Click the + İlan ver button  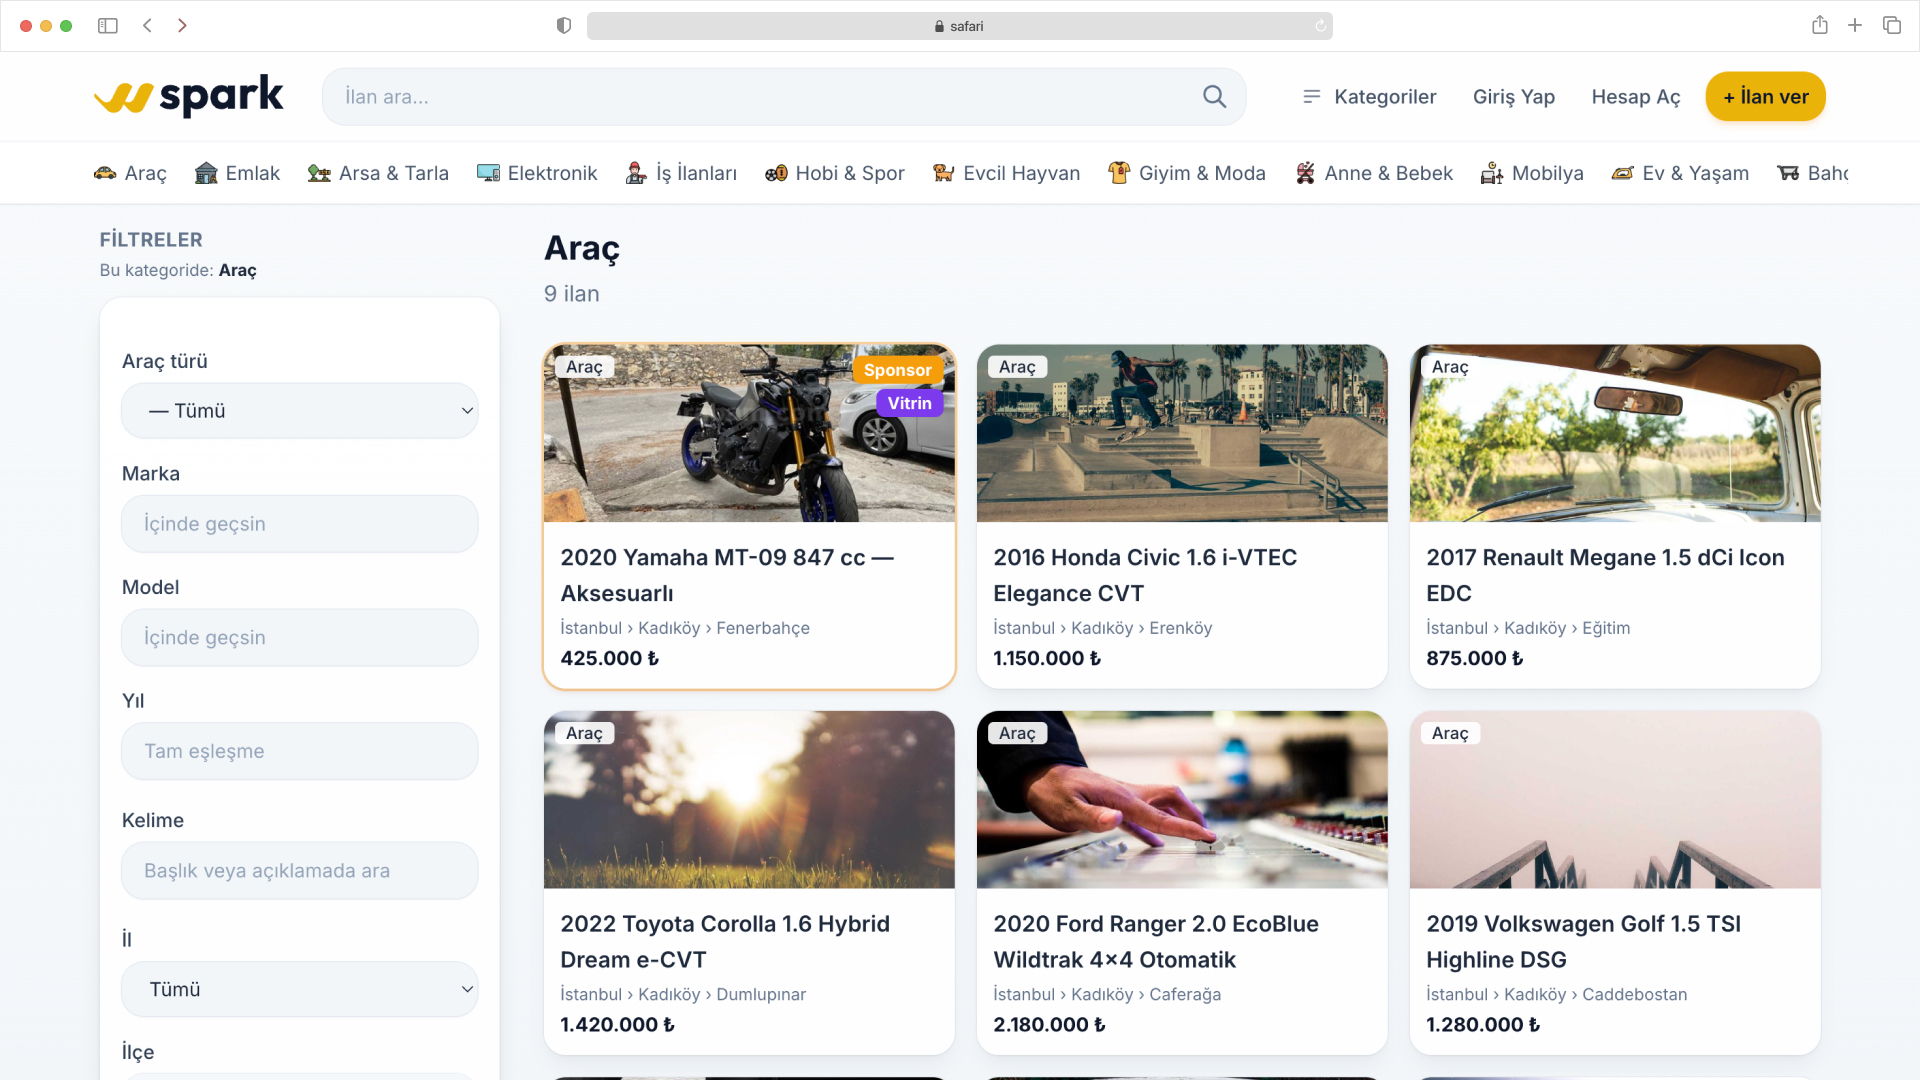[x=1766, y=97]
